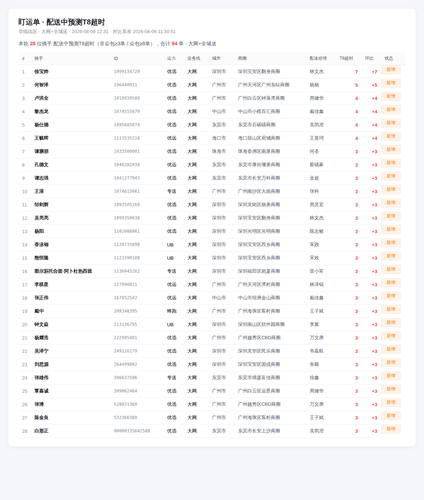Click the 新增 status tag in row 28
Viewport: 424px width, 500px height.
pos(391,429)
